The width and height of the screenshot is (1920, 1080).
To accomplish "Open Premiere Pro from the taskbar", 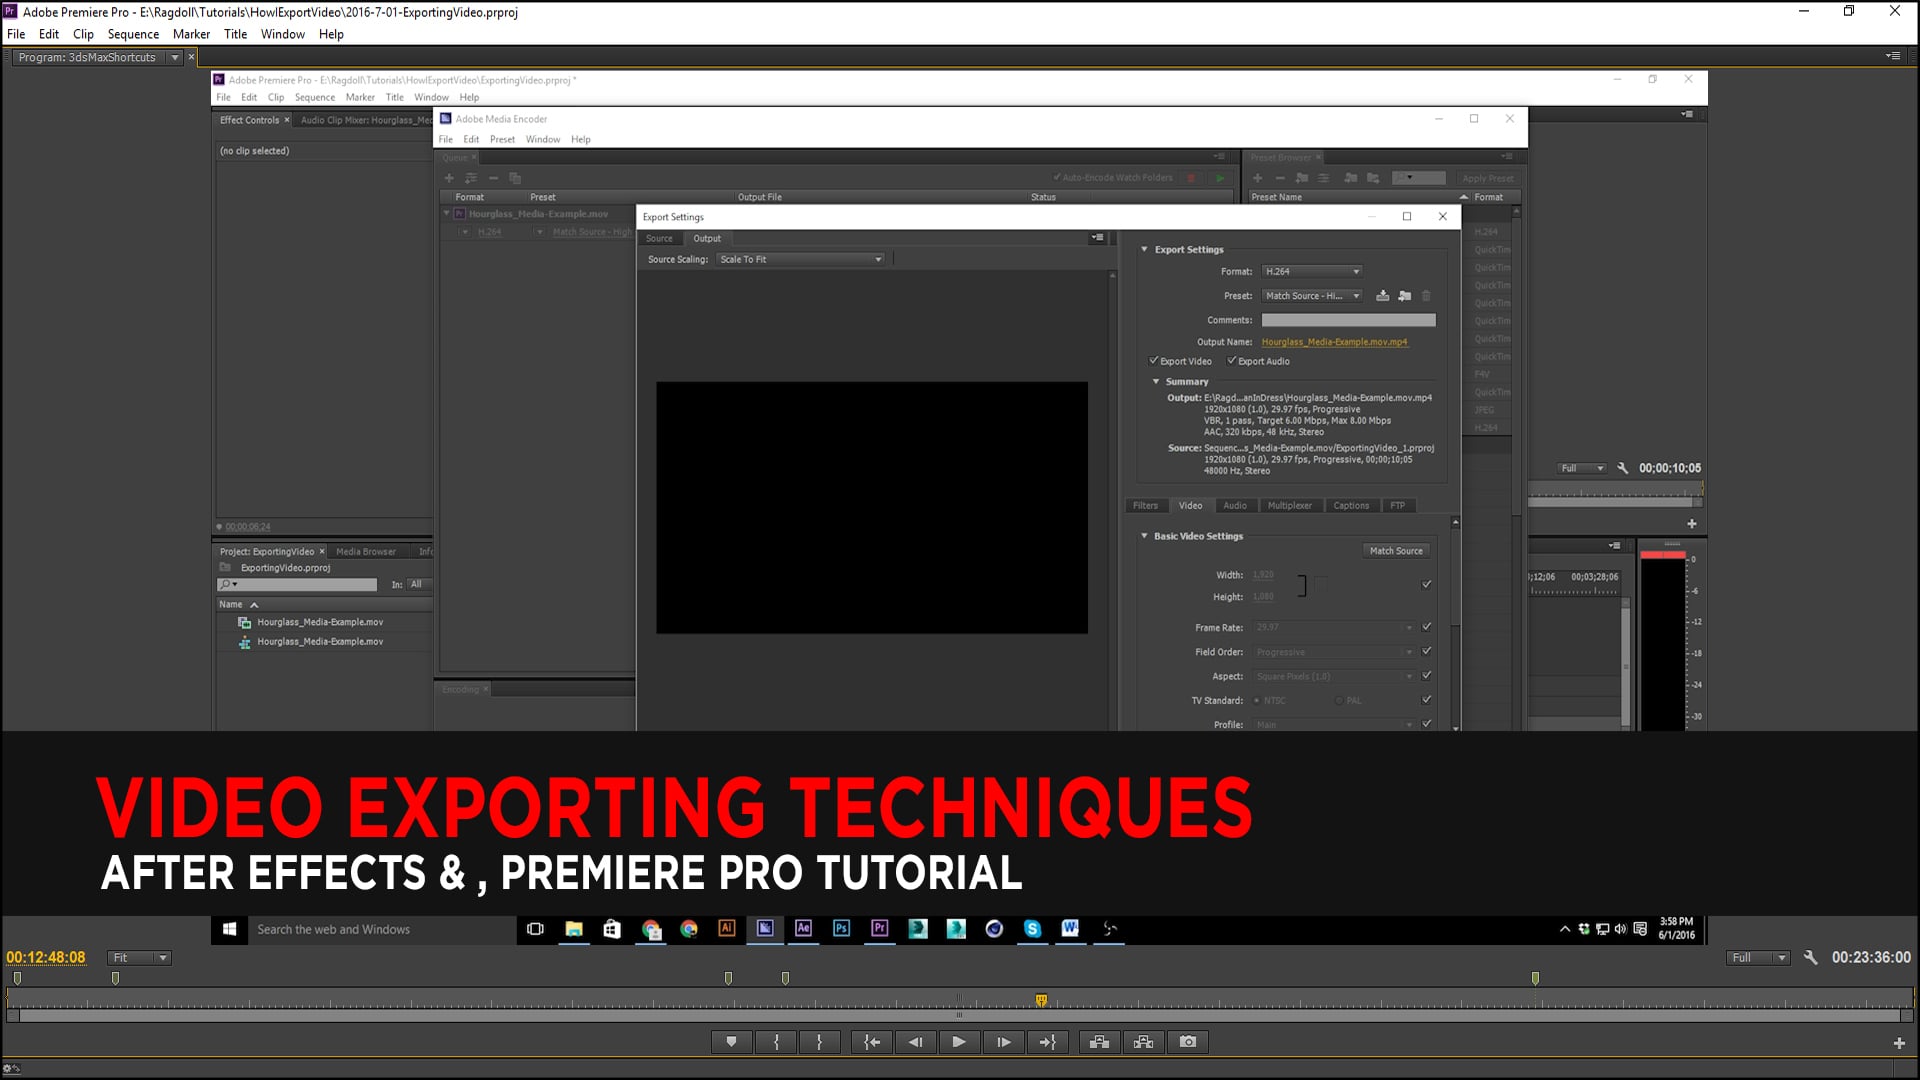I will coord(879,929).
